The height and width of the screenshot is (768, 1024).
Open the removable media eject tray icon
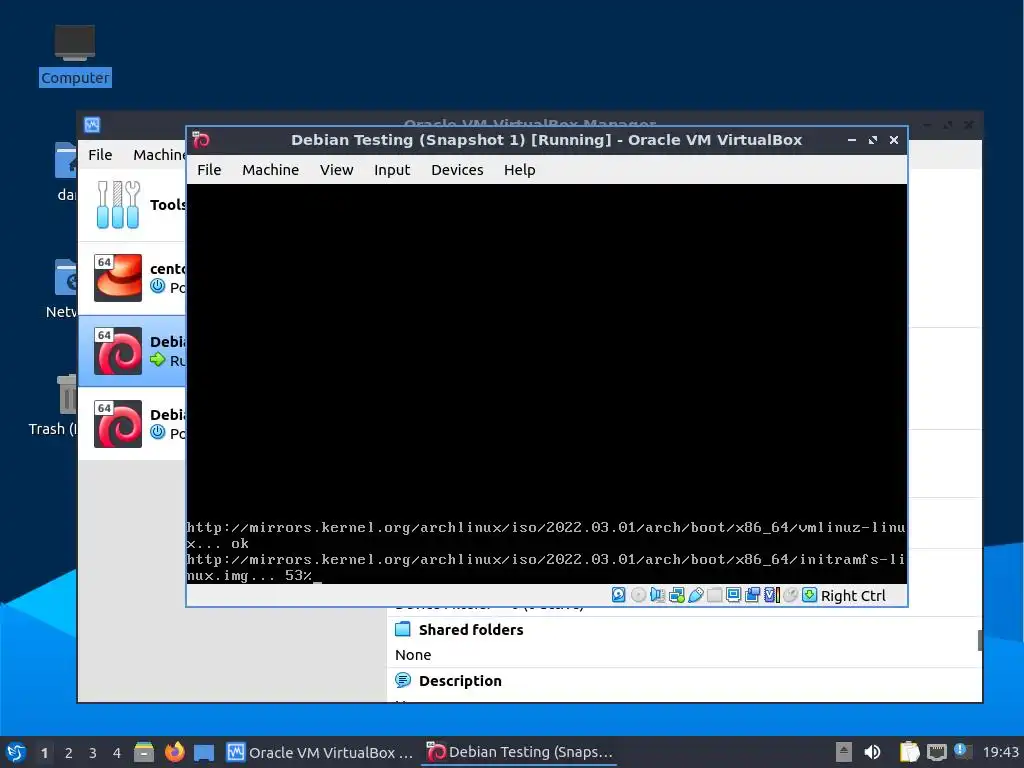[844, 752]
